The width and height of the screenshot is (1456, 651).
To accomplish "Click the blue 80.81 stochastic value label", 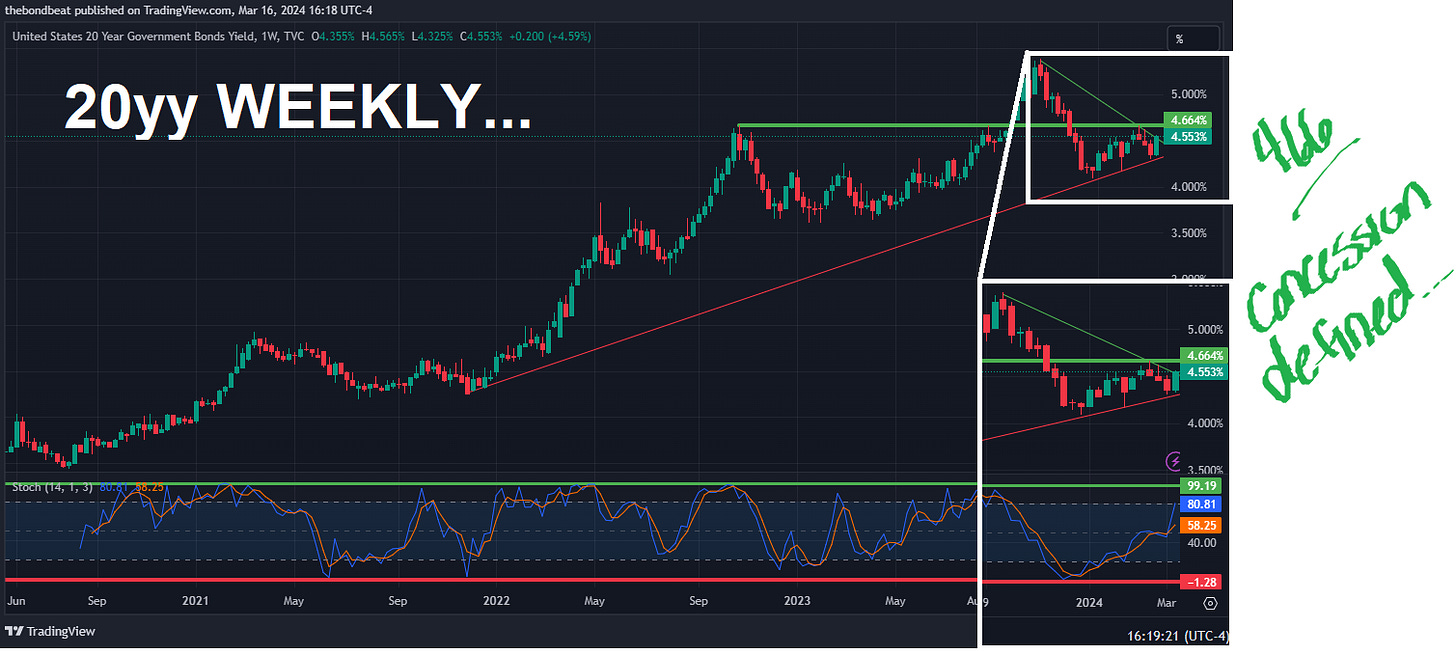I will [x=1200, y=504].
